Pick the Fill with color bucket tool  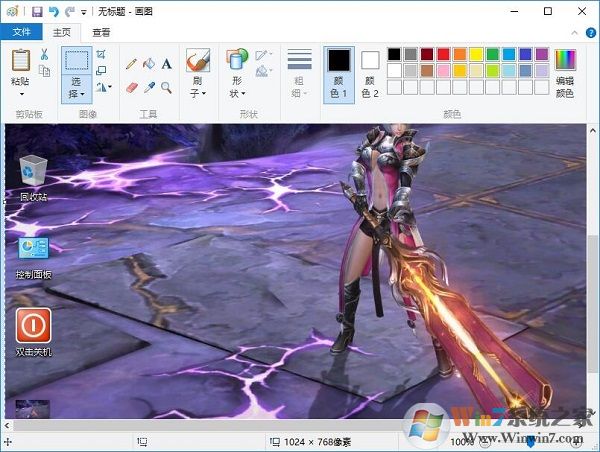point(149,63)
